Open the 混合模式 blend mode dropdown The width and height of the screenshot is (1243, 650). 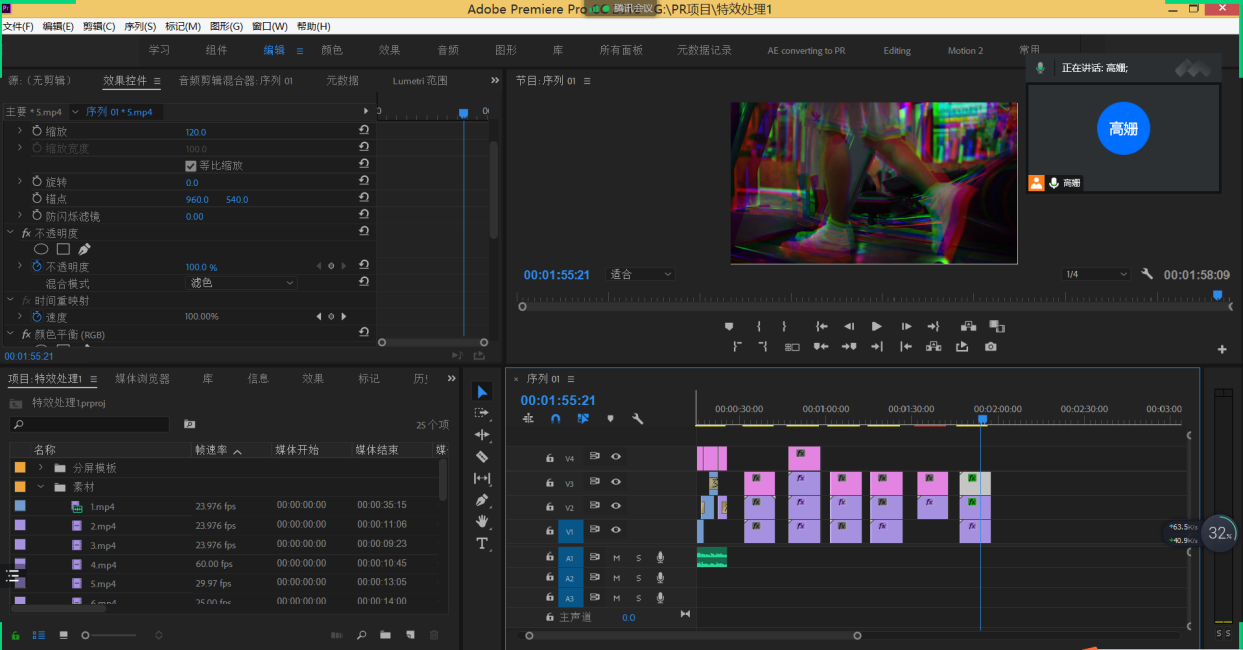(x=242, y=283)
